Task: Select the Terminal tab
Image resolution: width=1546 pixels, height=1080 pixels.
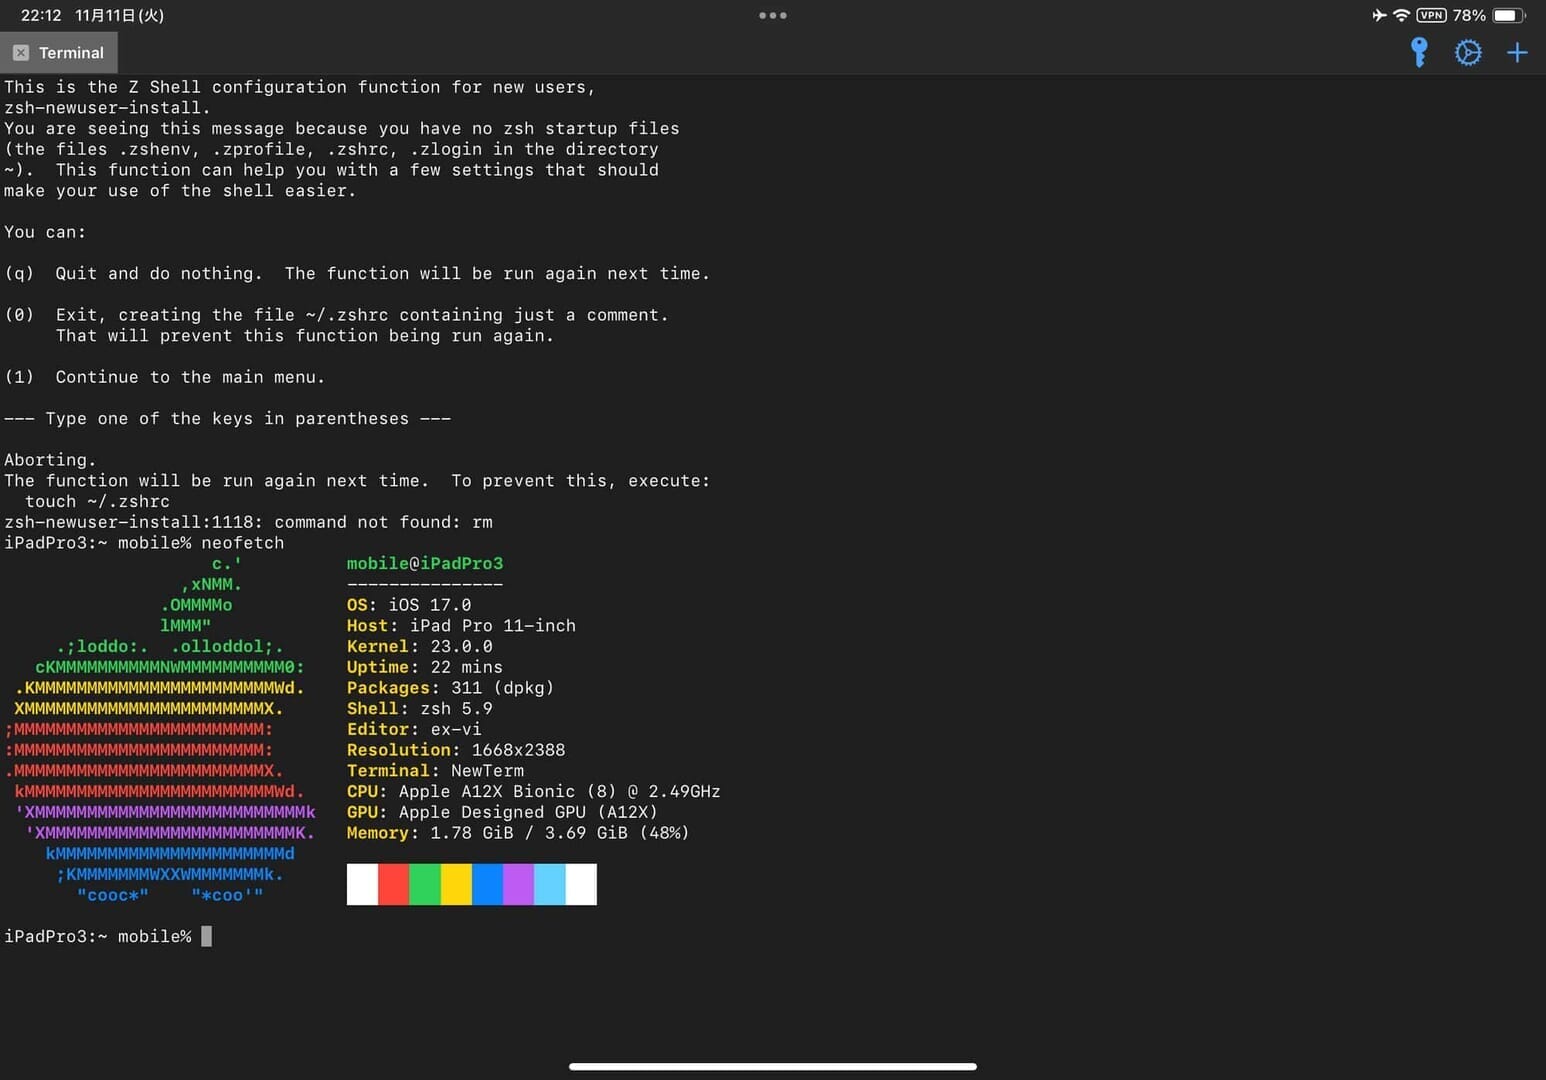Action: (59, 53)
